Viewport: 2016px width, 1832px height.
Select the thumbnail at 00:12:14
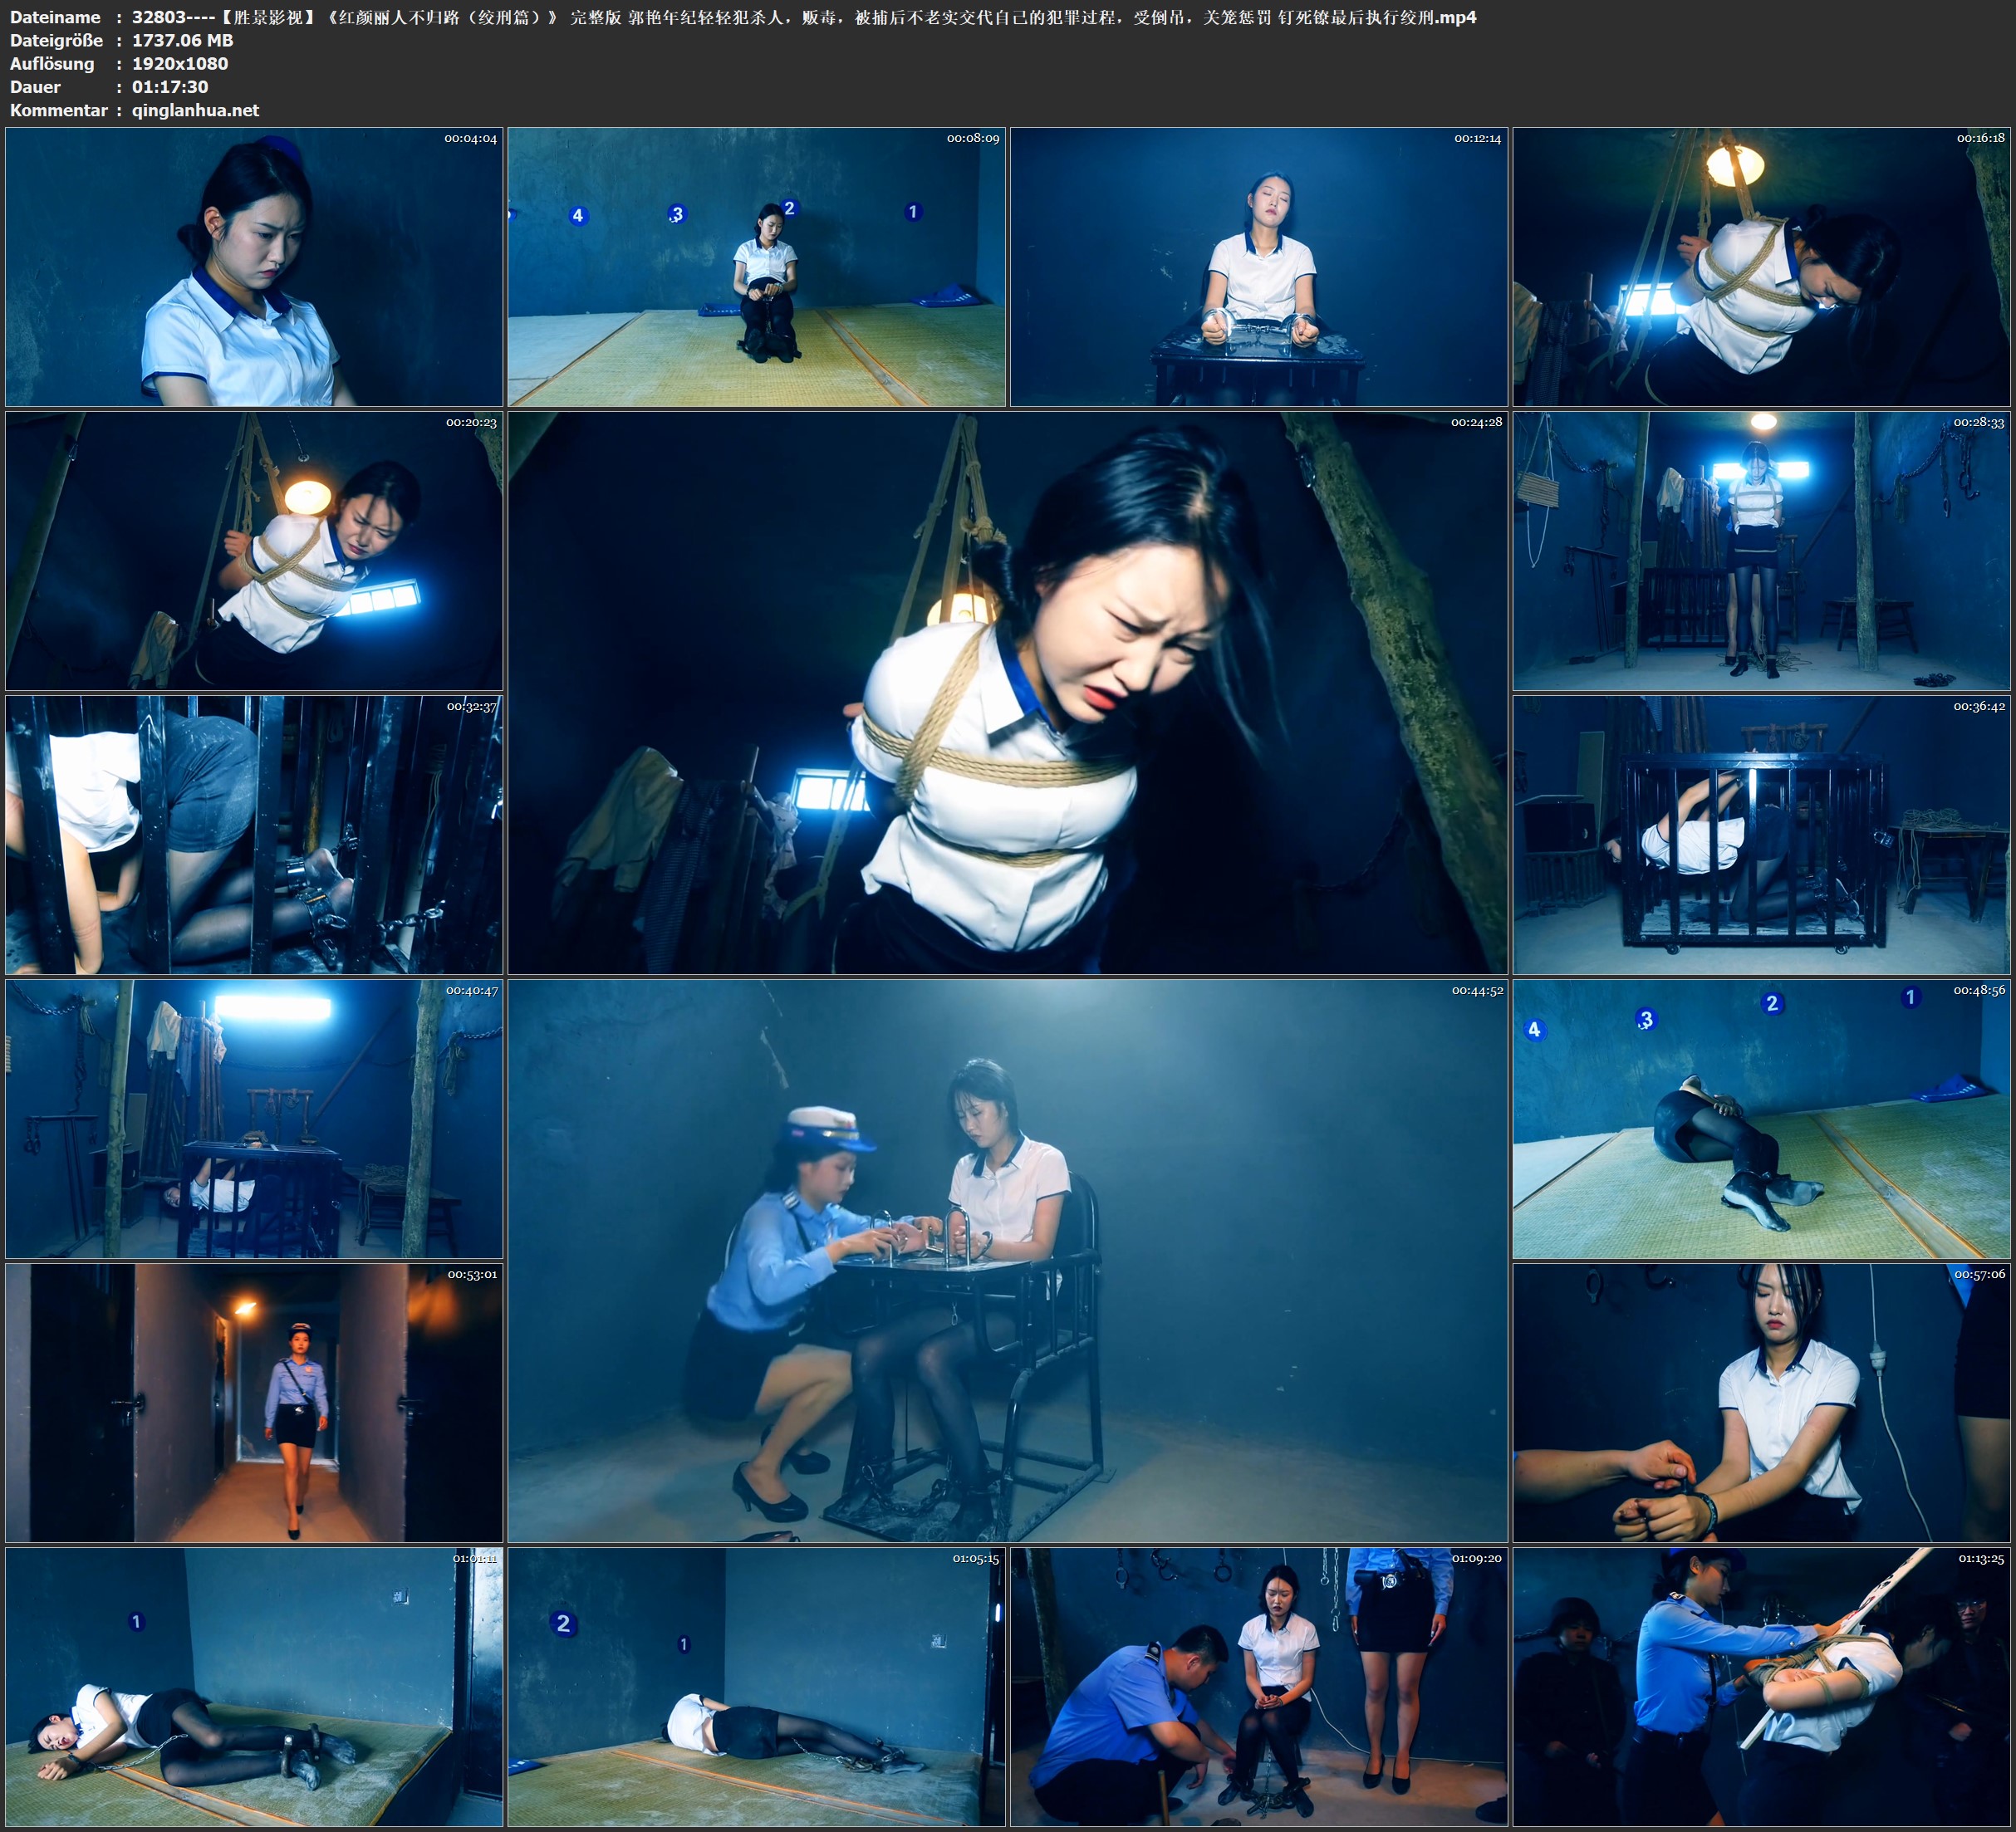pos(1258,266)
